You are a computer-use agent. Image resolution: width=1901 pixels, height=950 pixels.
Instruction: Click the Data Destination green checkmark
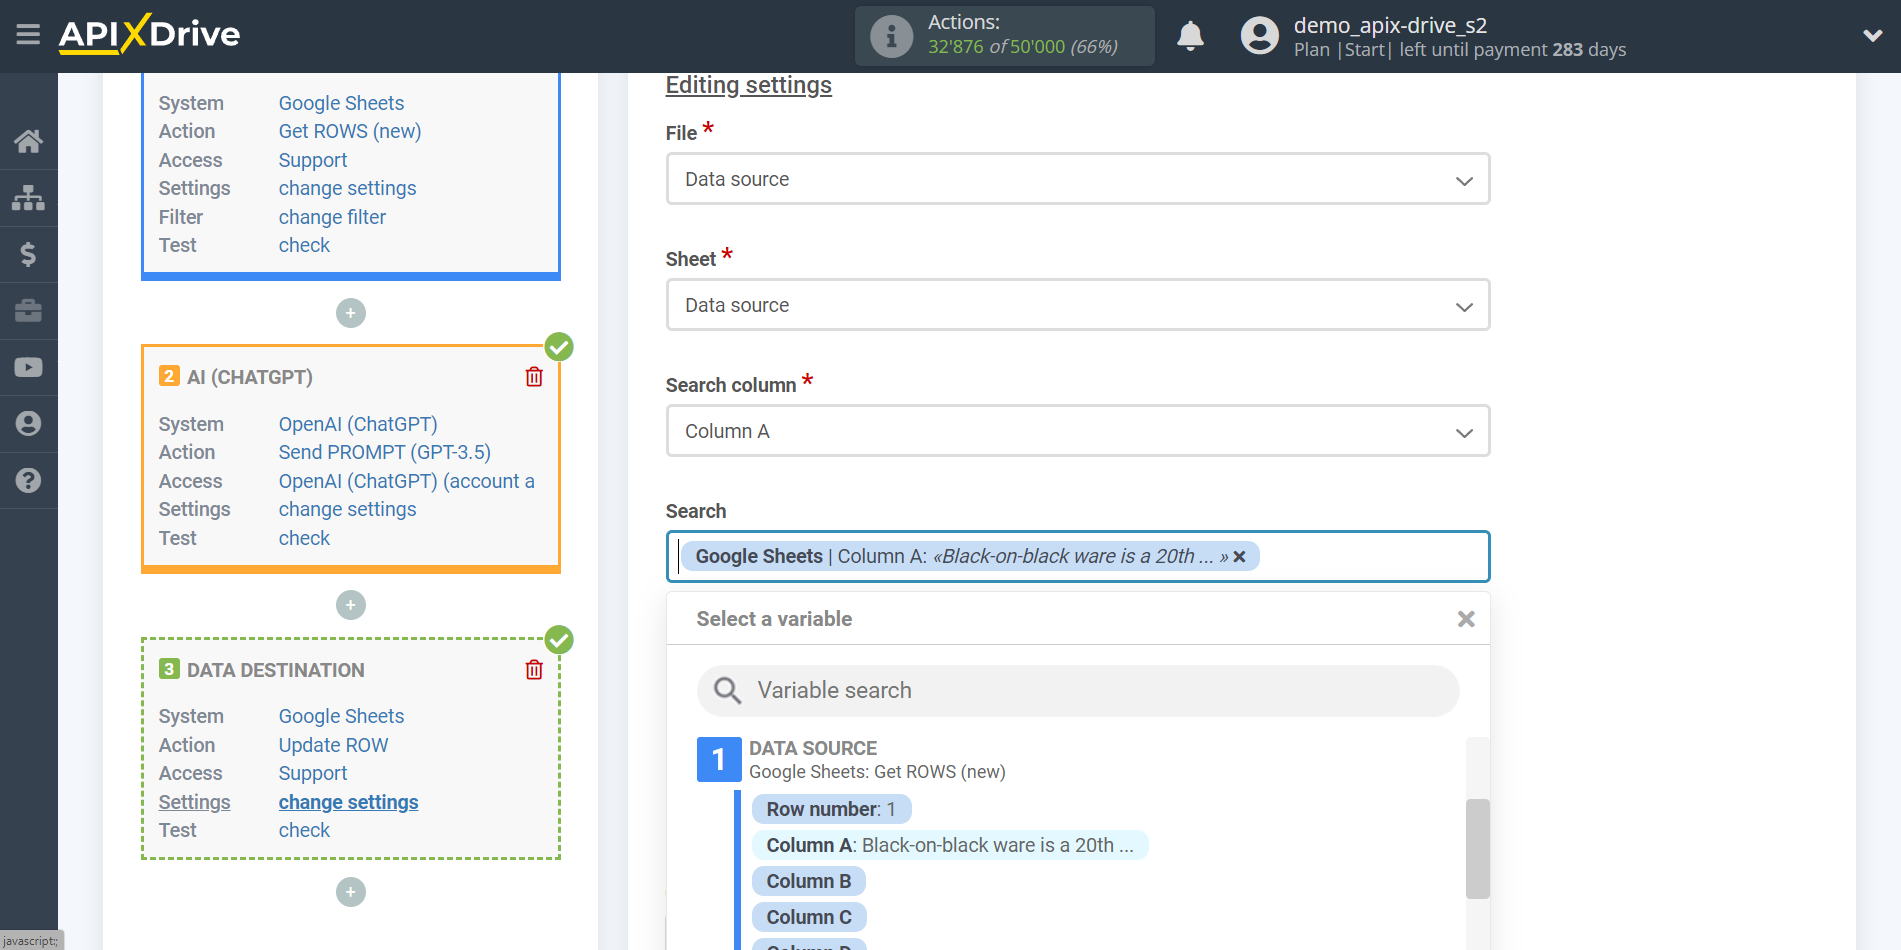pos(559,640)
